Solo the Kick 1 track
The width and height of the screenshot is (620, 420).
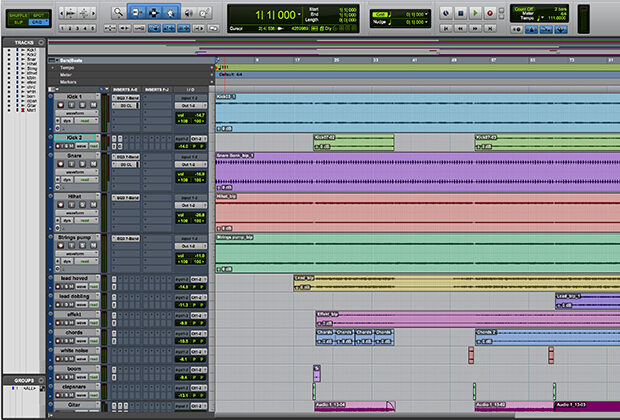[x=82, y=105]
